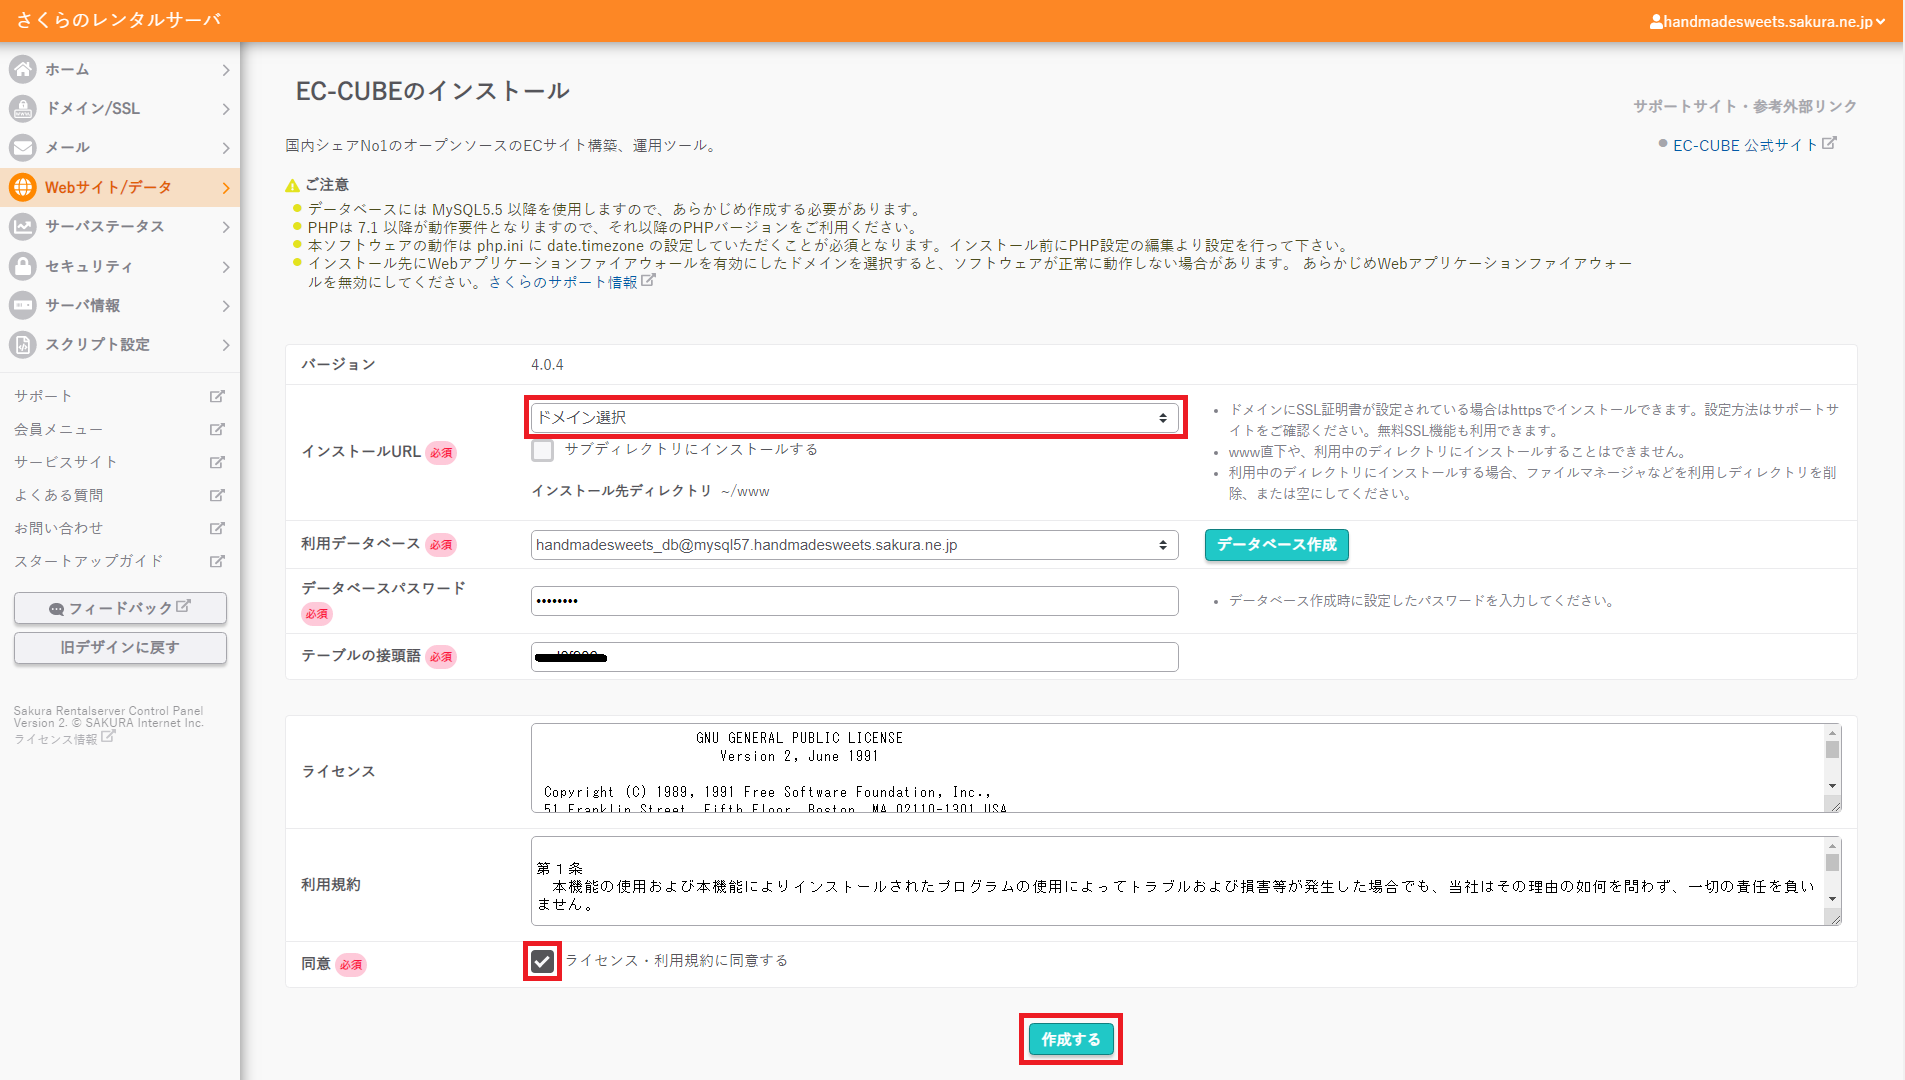The height and width of the screenshot is (1080, 1905).
Task: Open the 利用データベース dropdown
Action: coord(855,545)
